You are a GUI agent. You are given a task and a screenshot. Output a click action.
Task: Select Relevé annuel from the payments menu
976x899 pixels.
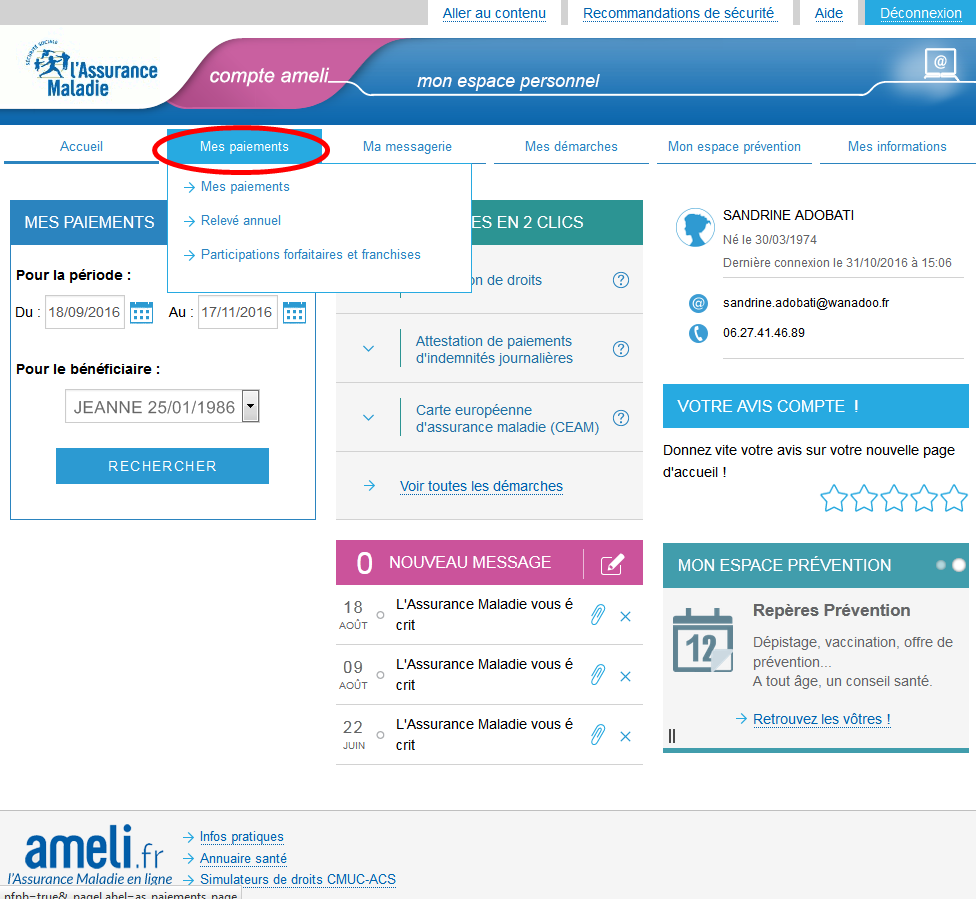240,221
